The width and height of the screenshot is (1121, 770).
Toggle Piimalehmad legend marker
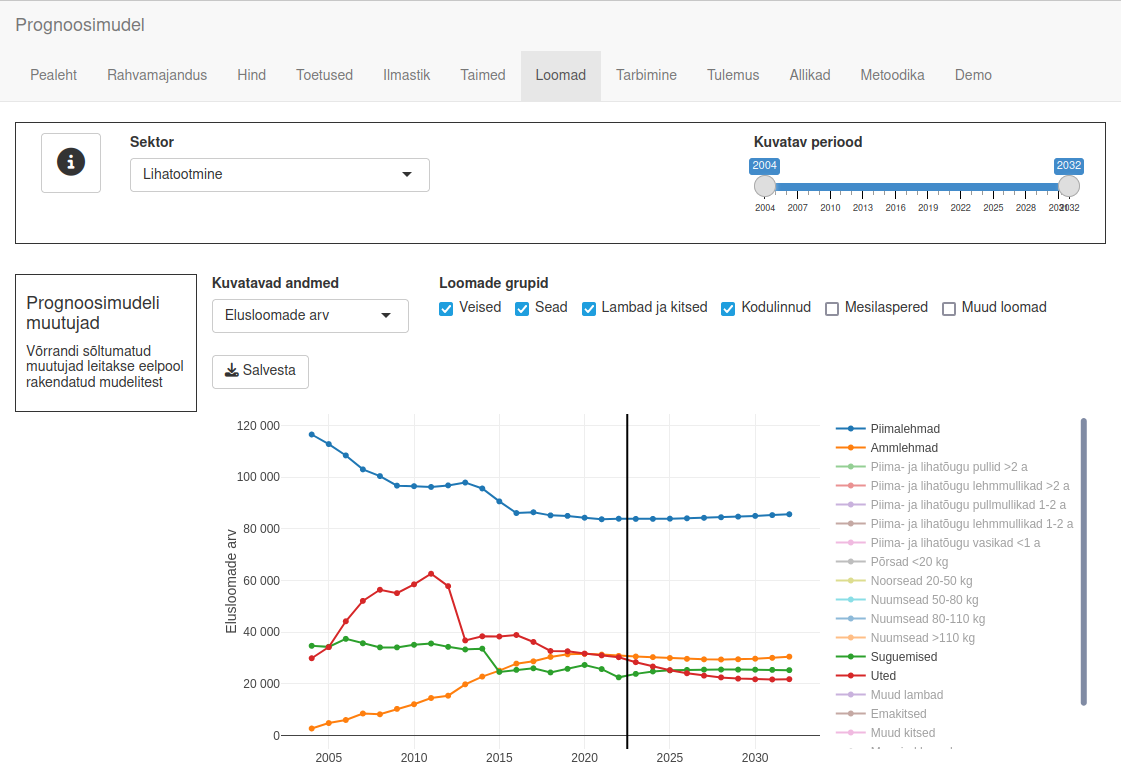(850, 429)
